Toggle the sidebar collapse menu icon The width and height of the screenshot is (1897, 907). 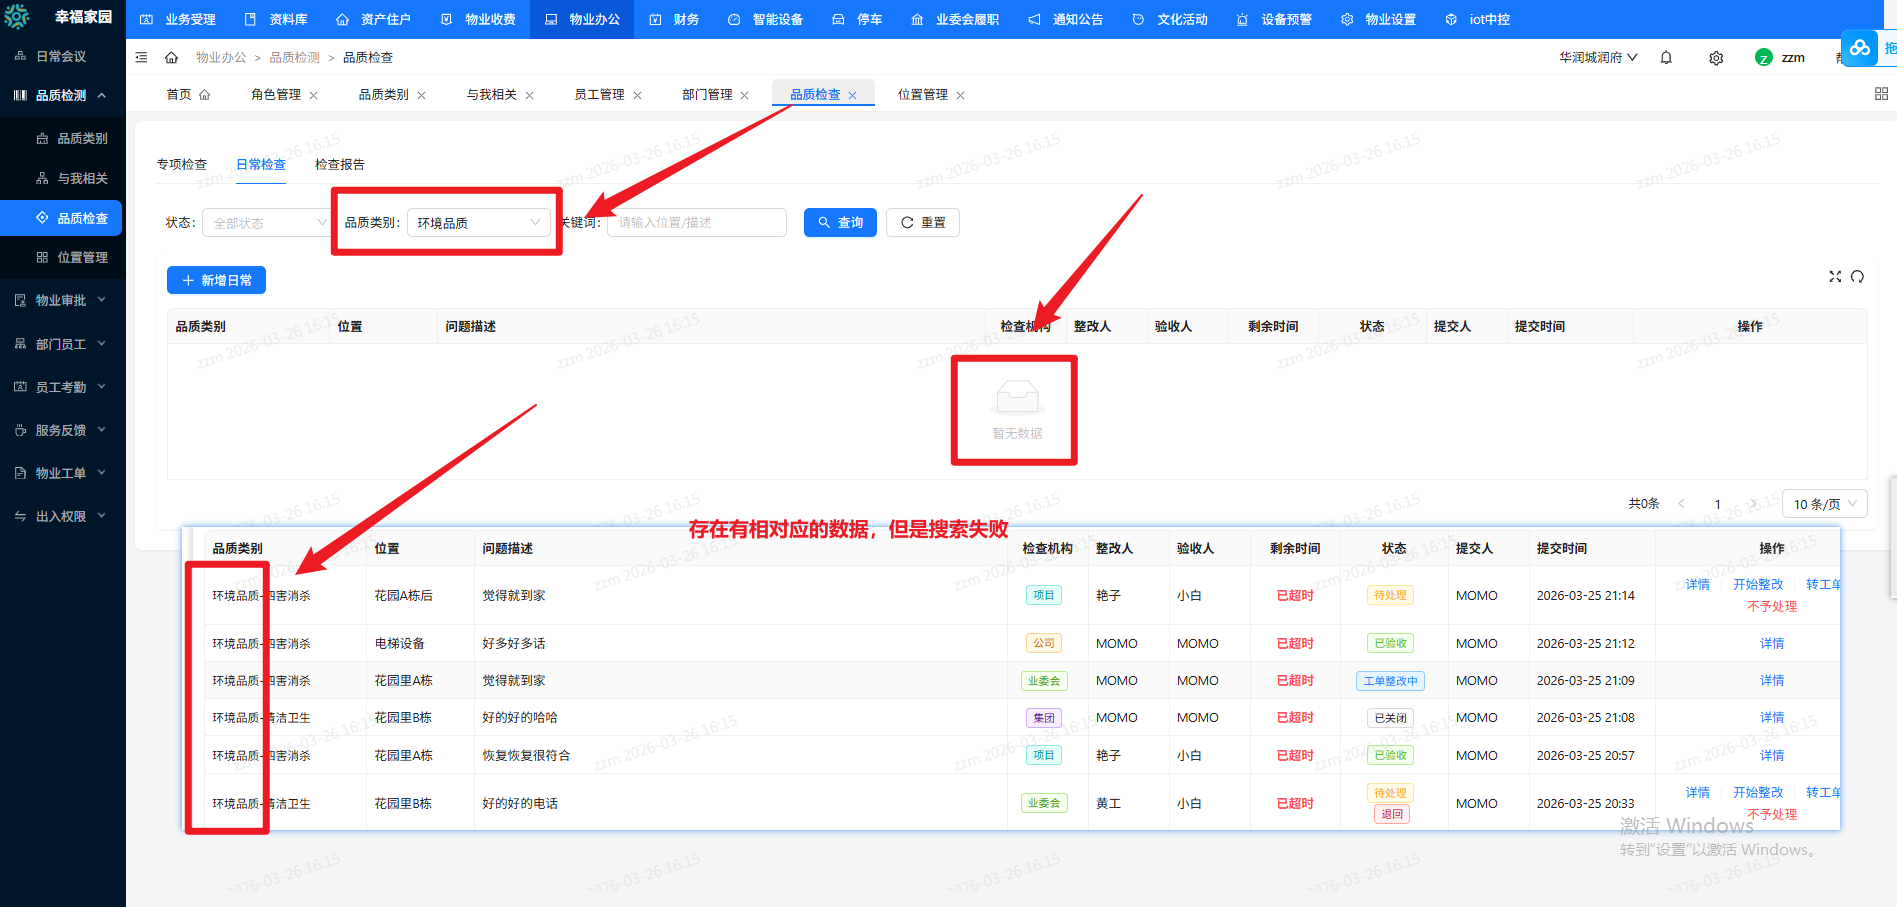(141, 58)
